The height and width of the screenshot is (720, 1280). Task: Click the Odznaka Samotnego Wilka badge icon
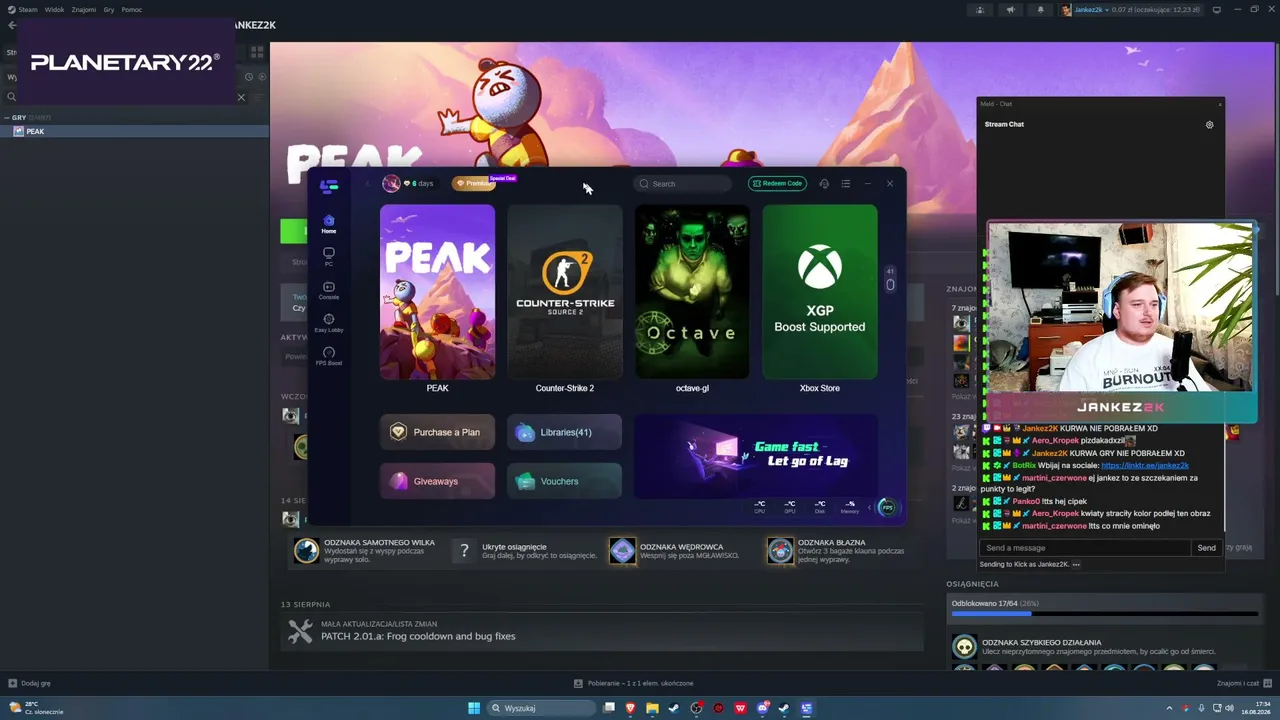306,550
